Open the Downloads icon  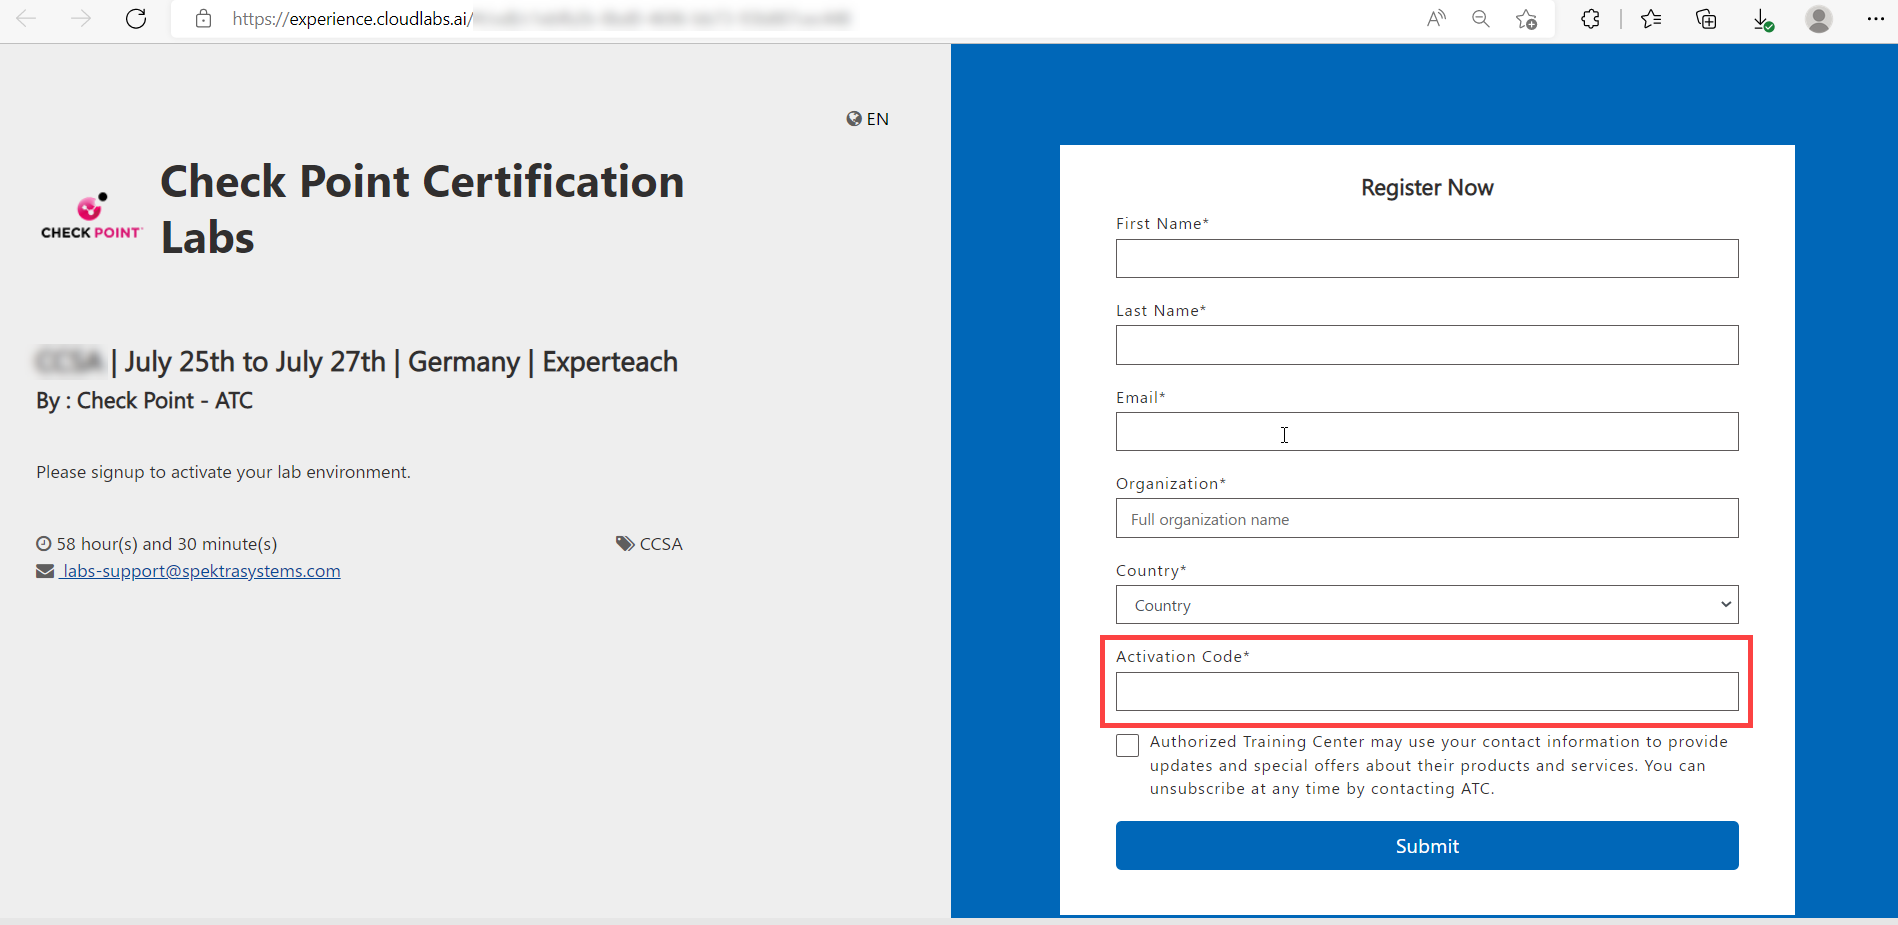[1763, 20]
